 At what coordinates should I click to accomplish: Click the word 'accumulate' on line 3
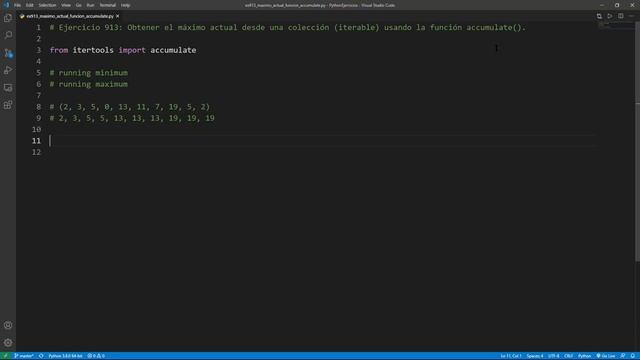(x=173, y=50)
